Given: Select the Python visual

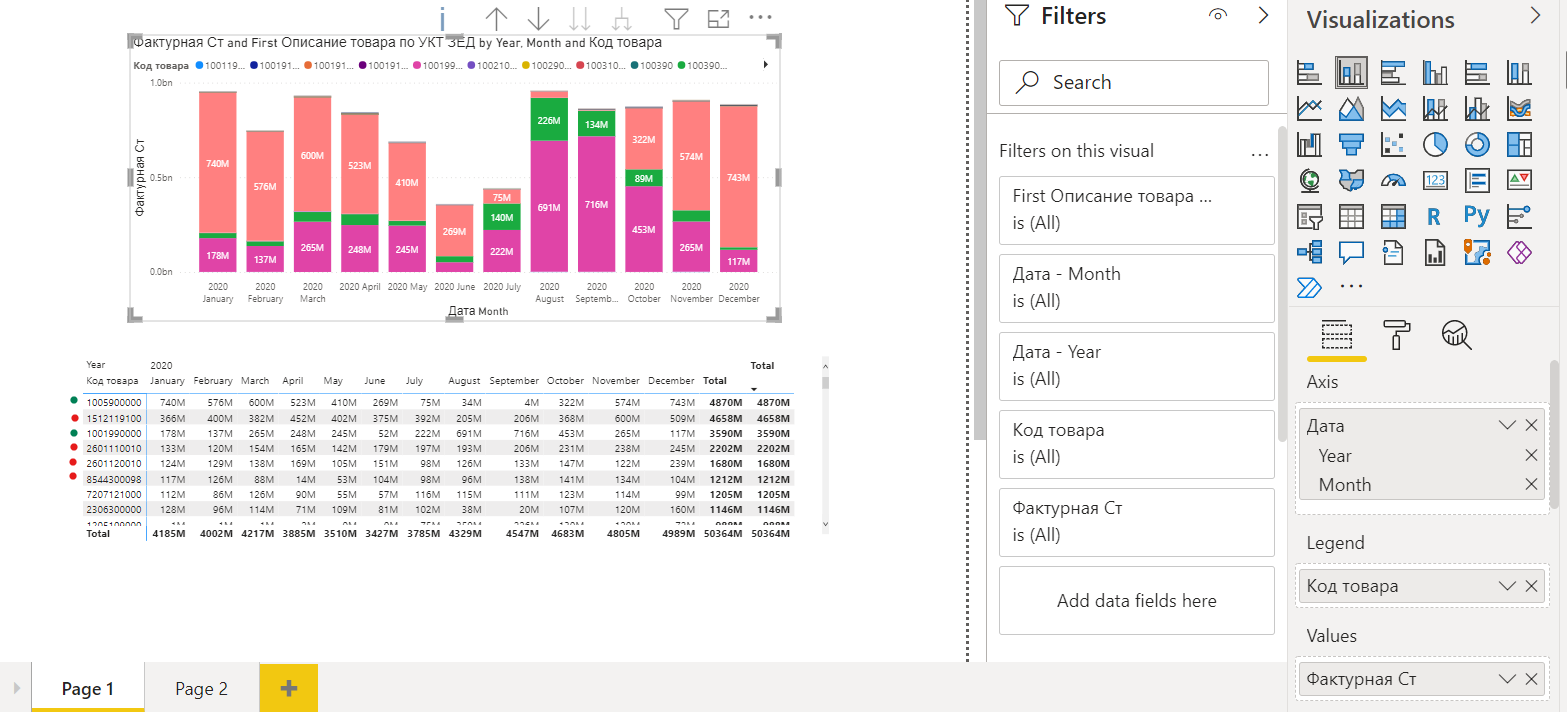Looking at the screenshot, I should 1477,215.
